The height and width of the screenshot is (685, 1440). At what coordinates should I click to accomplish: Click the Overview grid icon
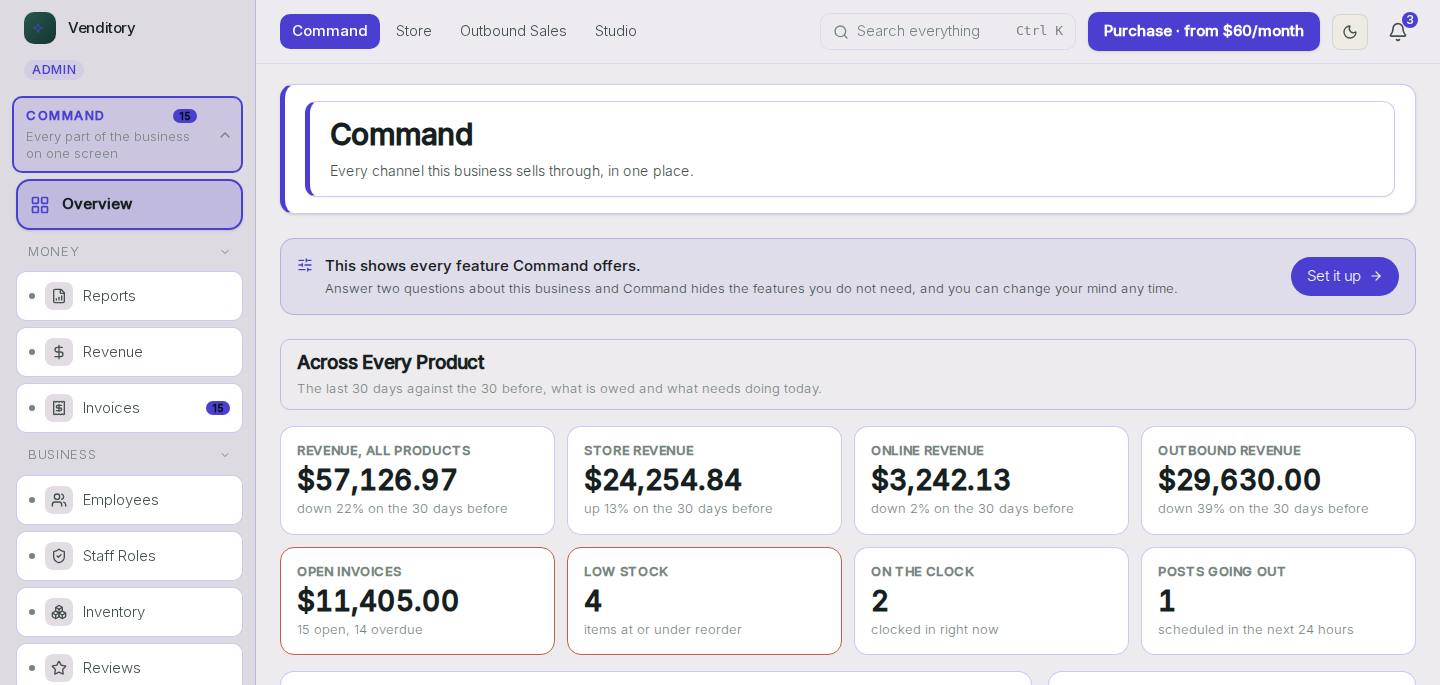[x=40, y=205]
